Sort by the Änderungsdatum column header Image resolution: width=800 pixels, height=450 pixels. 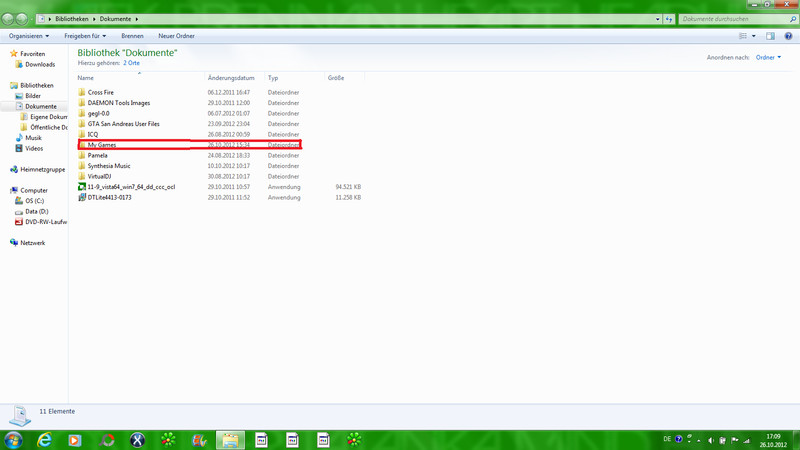[231, 78]
